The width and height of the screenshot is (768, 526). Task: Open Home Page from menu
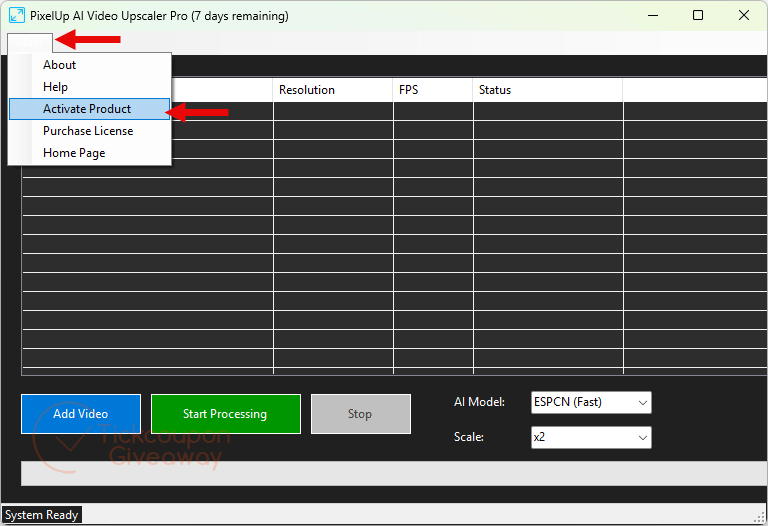pyautogui.click(x=90, y=153)
